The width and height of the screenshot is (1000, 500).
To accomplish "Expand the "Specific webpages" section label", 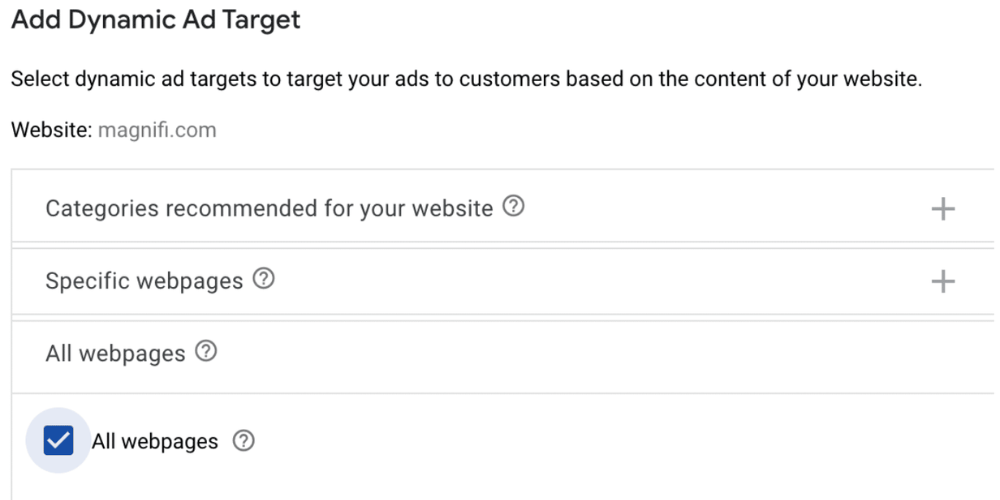I will click(144, 281).
